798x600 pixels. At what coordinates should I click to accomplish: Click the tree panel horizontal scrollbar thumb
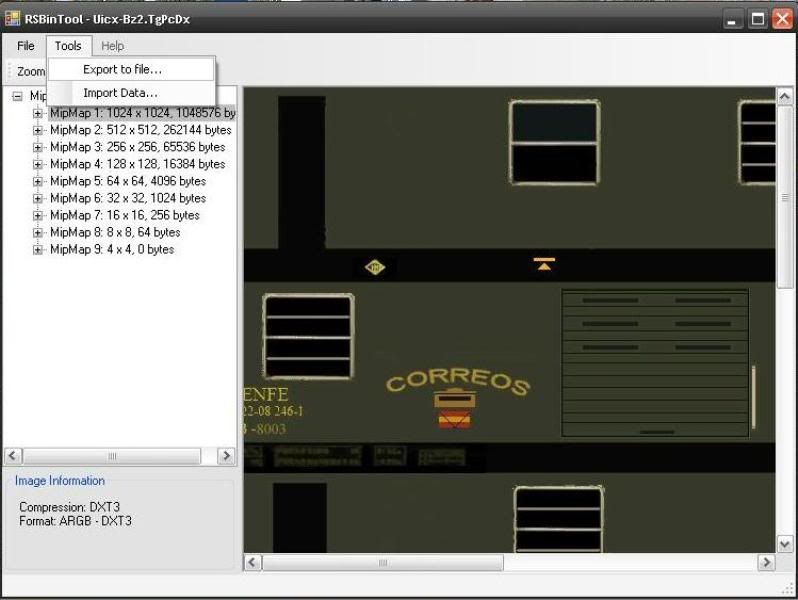point(112,456)
